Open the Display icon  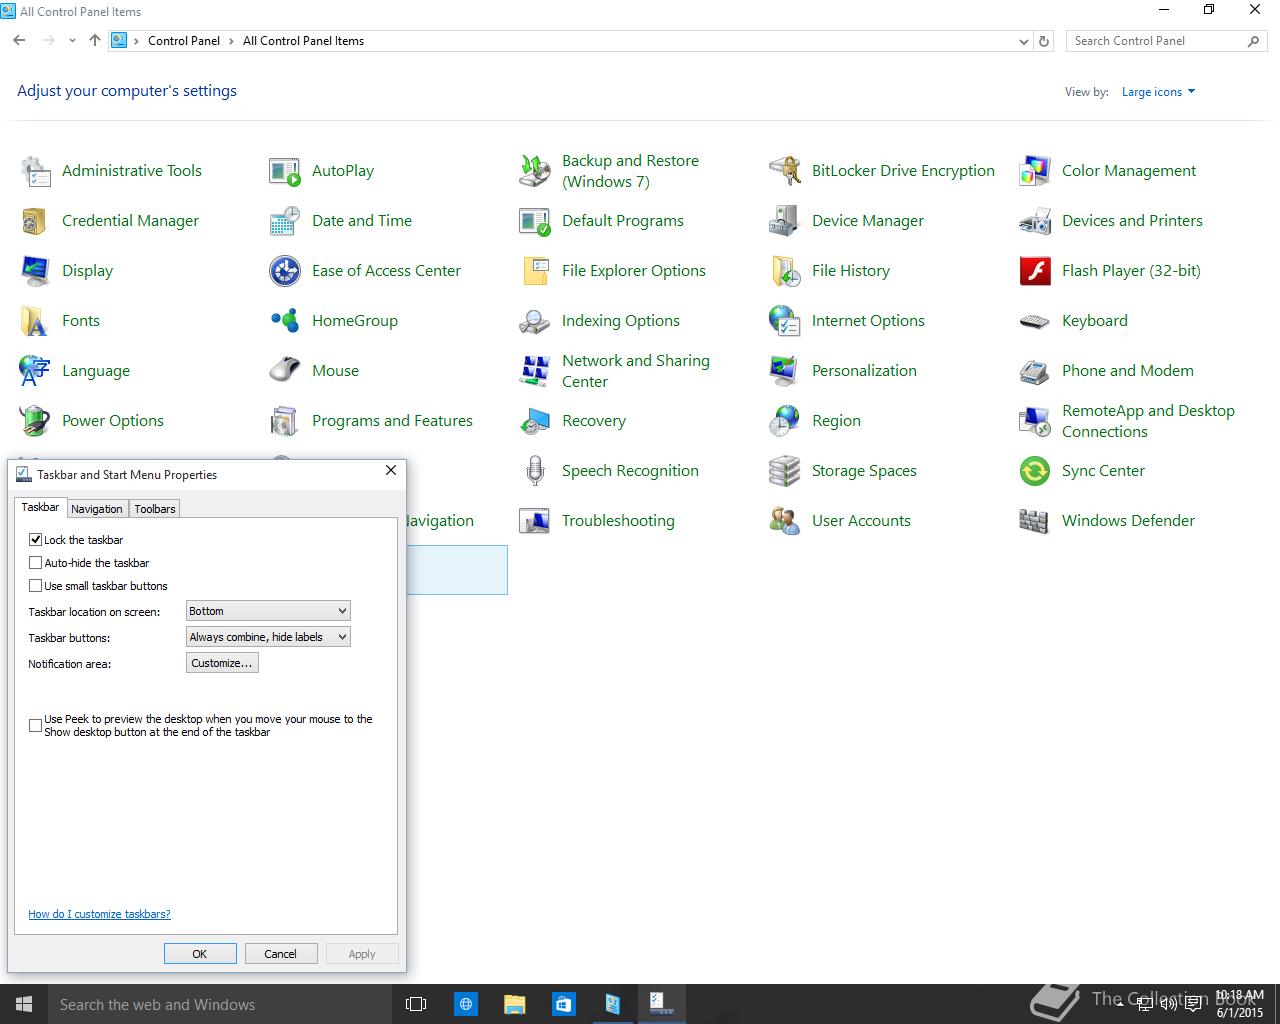[35, 271]
